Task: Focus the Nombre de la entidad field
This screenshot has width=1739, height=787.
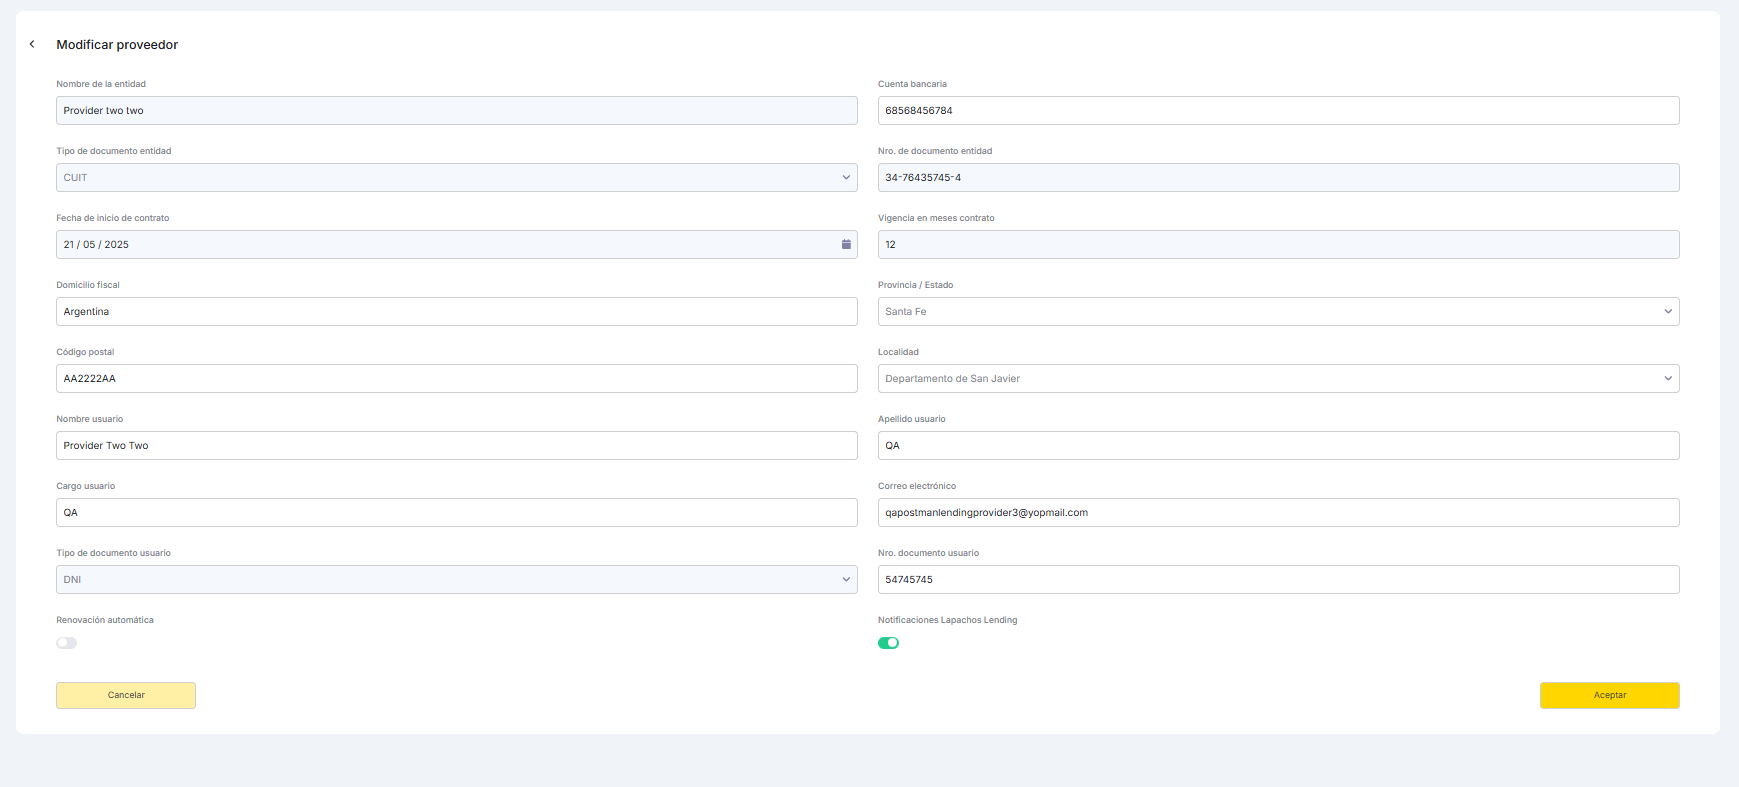Action: 456,111
